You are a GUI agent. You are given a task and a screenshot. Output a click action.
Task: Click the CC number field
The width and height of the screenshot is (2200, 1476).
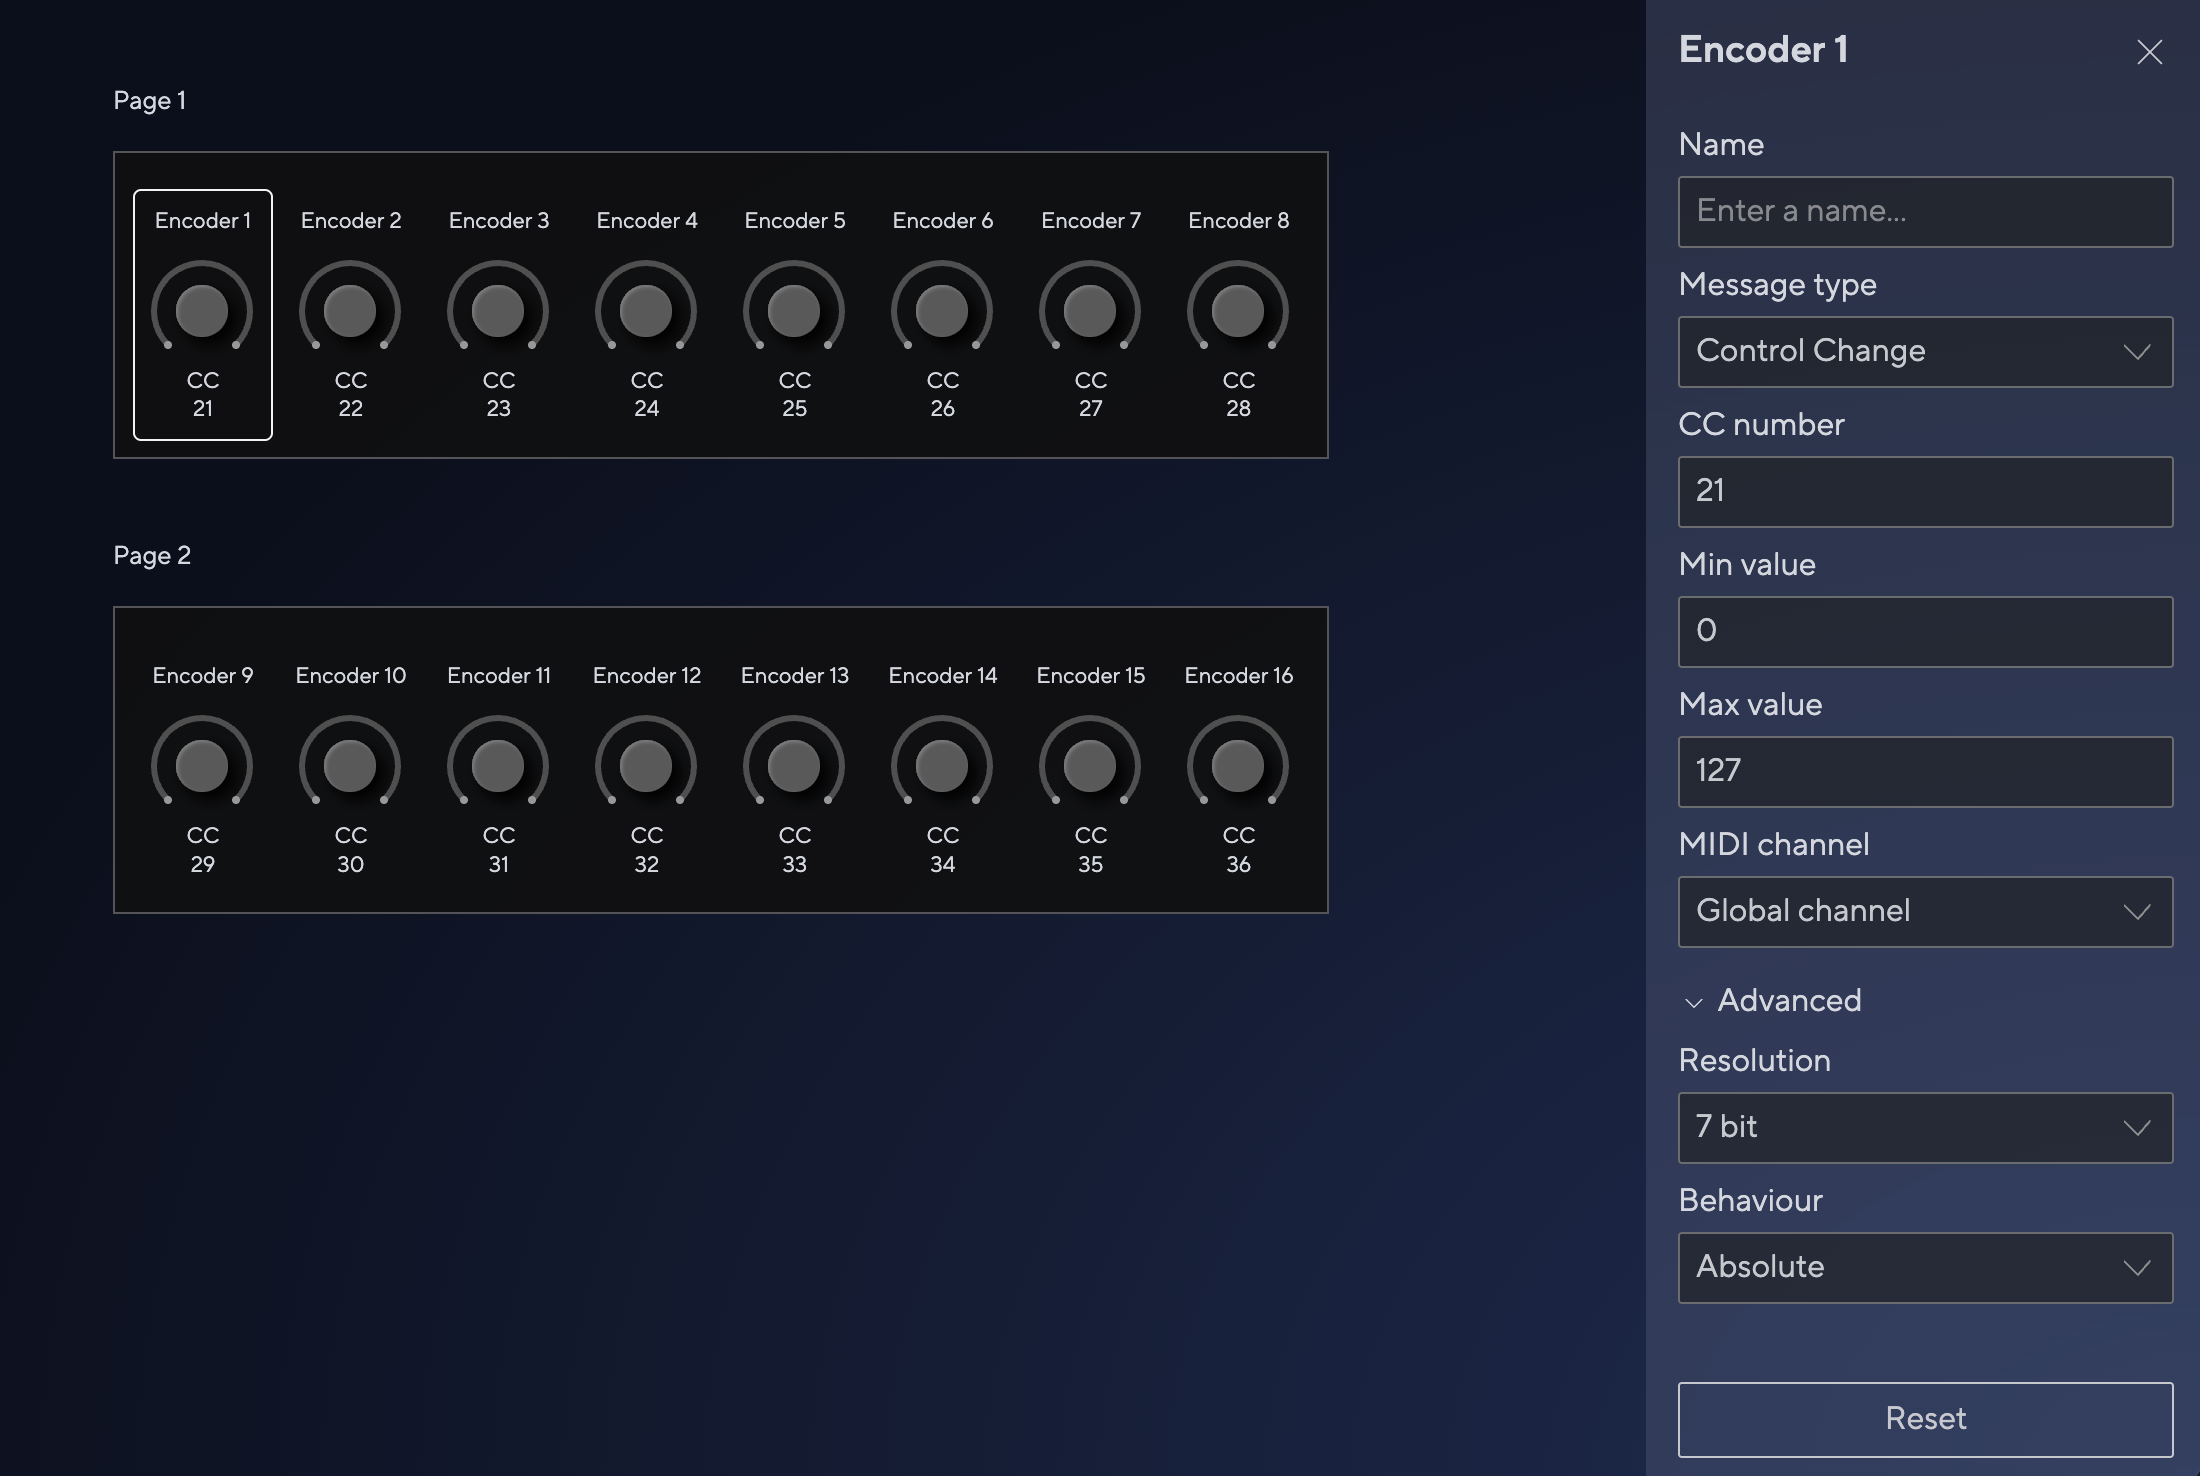coord(1925,492)
